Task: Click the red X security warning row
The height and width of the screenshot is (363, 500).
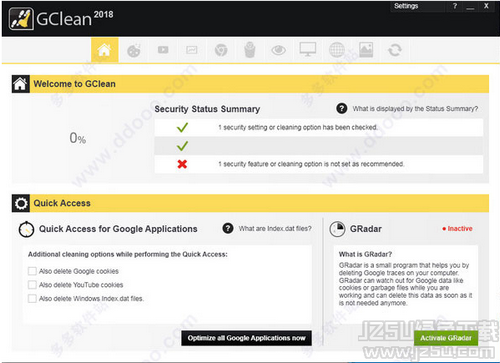Action: pyautogui.click(x=319, y=164)
